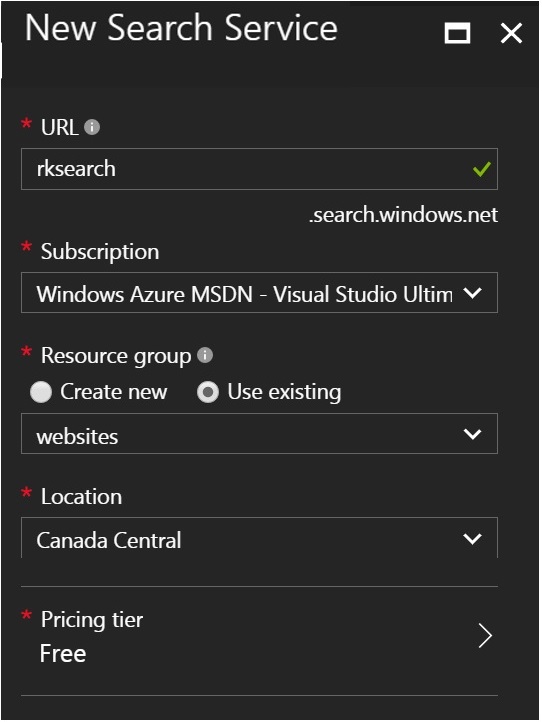Viewport: 542px width, 722px height.
Task: Open the websites resource group dropdown
Action: coord(259,434)
